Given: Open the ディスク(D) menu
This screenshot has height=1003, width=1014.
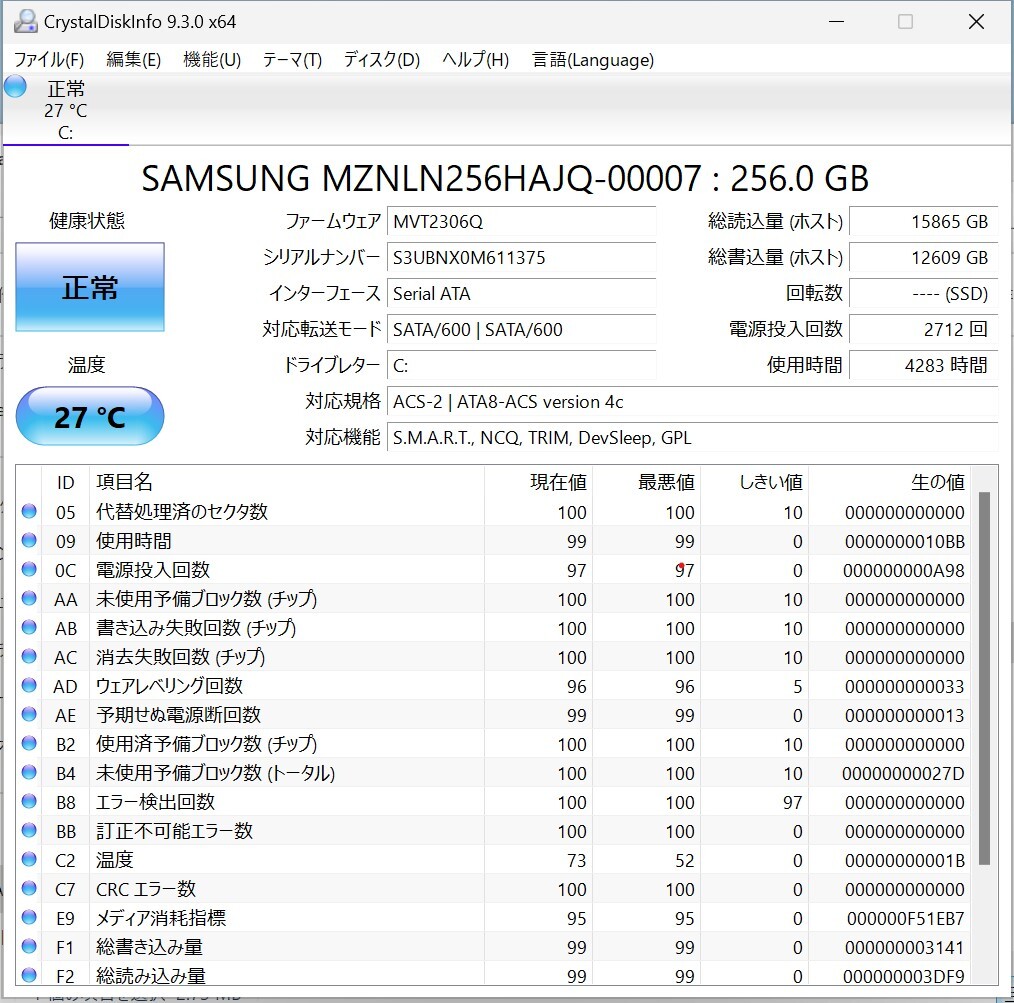Looking at the screenshot, I should point(380,60).
